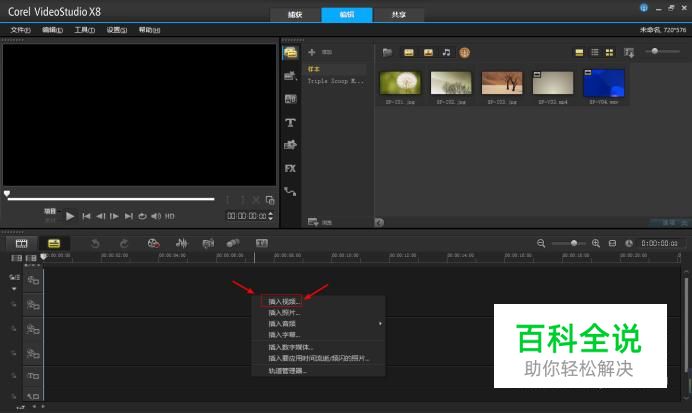
Task: Switch to Timeline view
Action: [x=54, y=243]
